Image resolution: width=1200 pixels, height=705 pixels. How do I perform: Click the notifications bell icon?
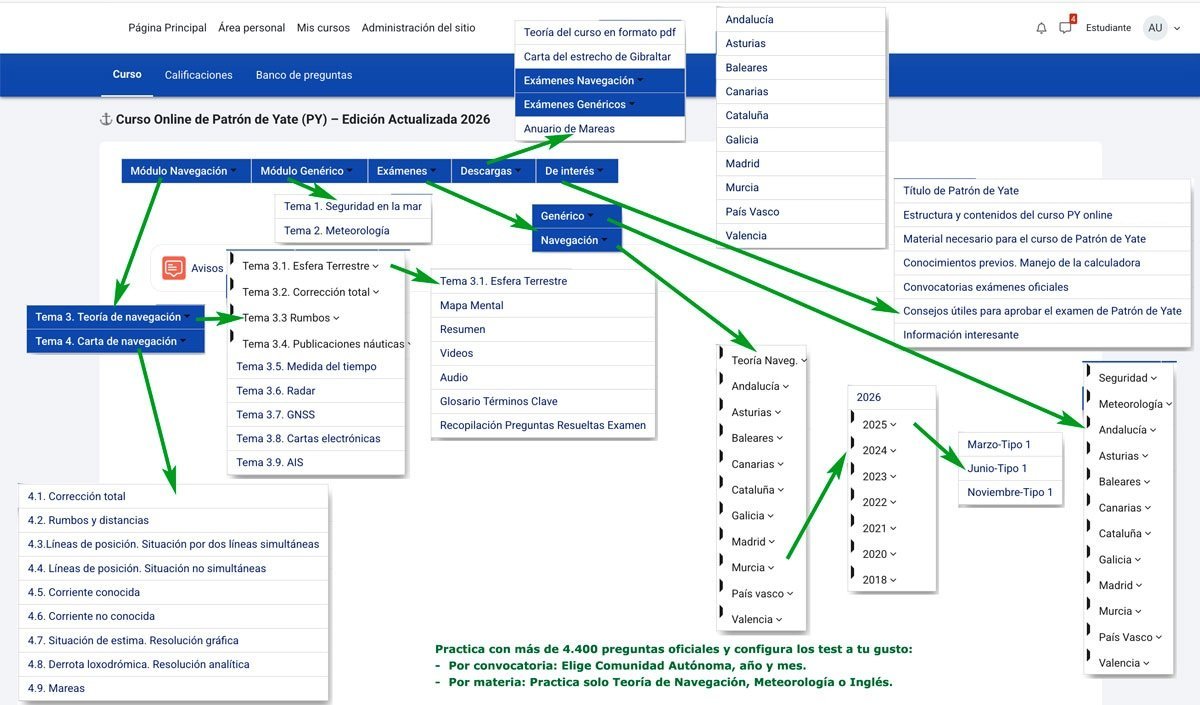click(1041, 28)
